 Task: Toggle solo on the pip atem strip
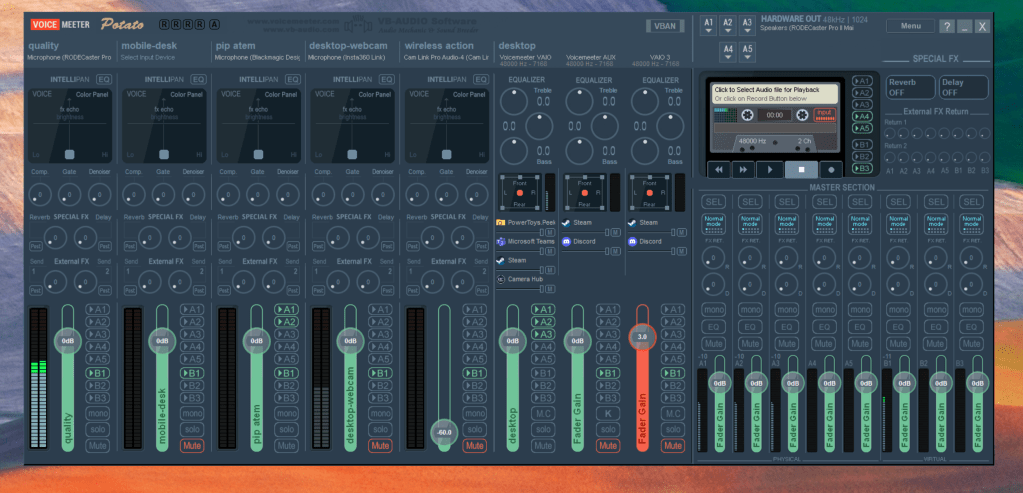(286, 430)
